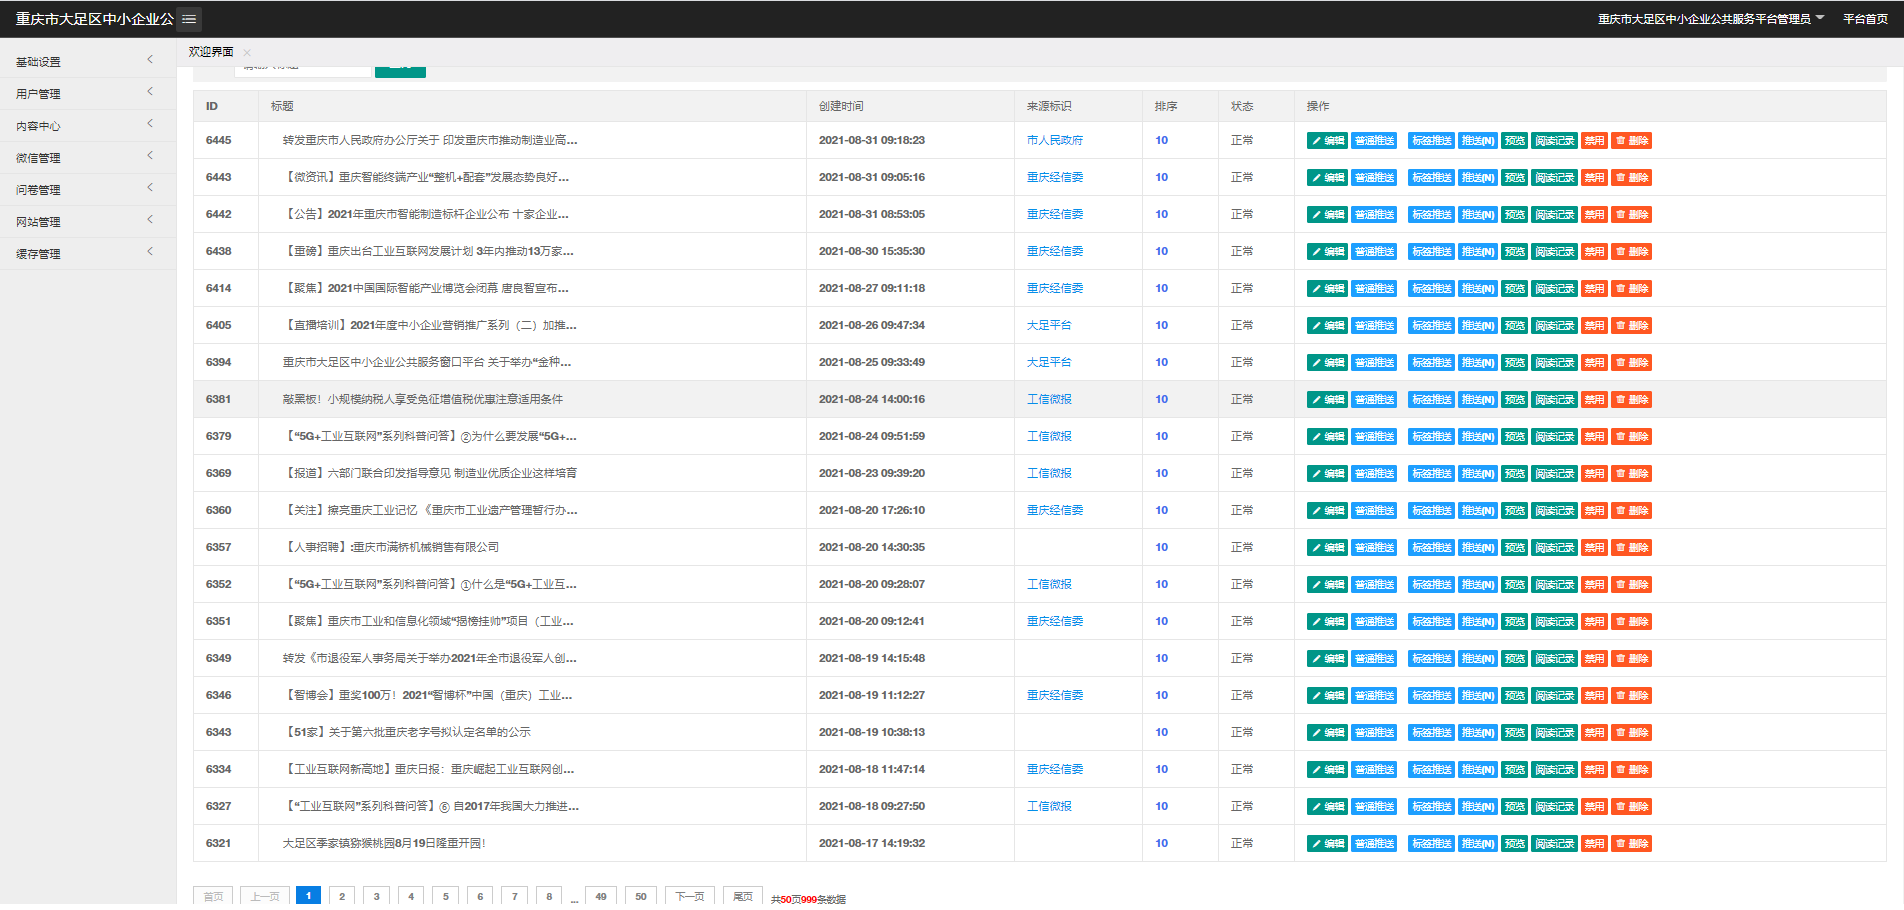Image resolution: width=1904 pixels, height=910 pixels.
Task: Select title 大足区季家镇猕猴桃园8月19日隆重开园
Action: 384,844
